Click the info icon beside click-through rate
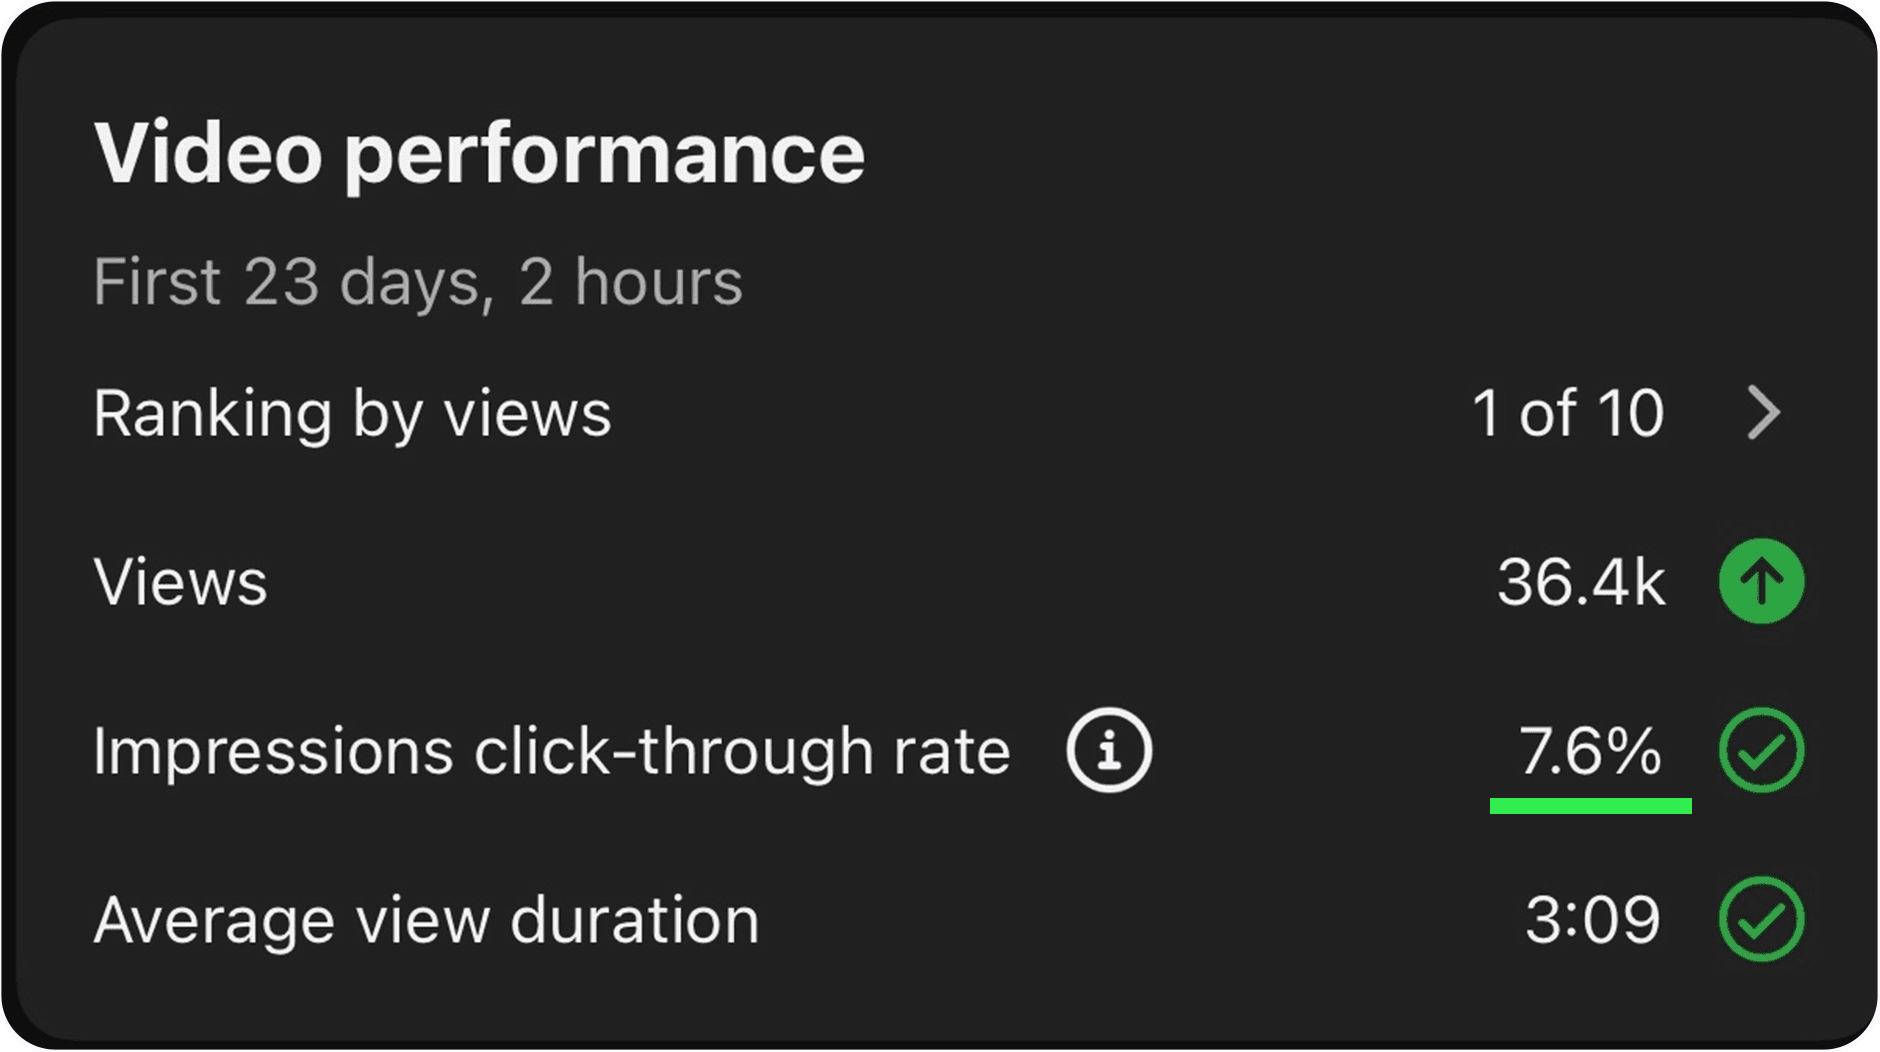Screen dimensions: 1880x1052 (x=1109, y=750)
